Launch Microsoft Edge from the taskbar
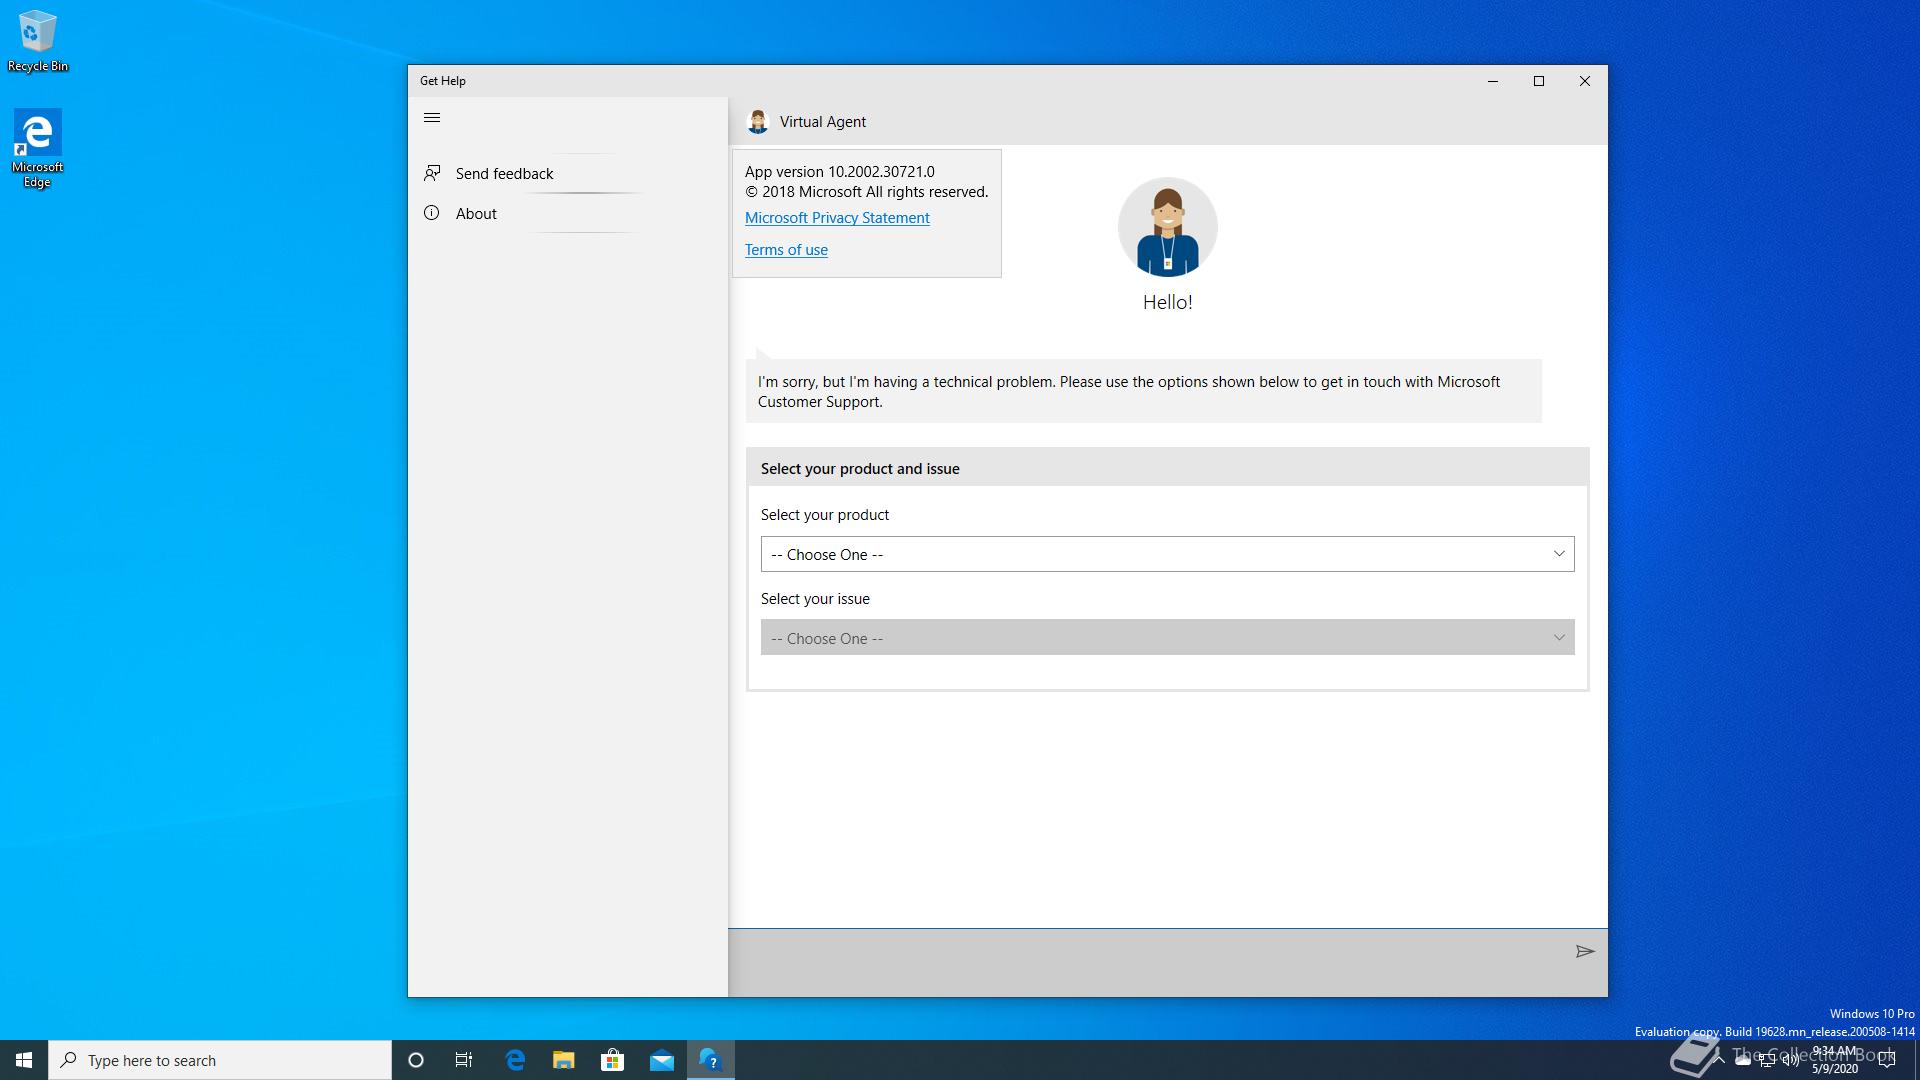 515,1060
